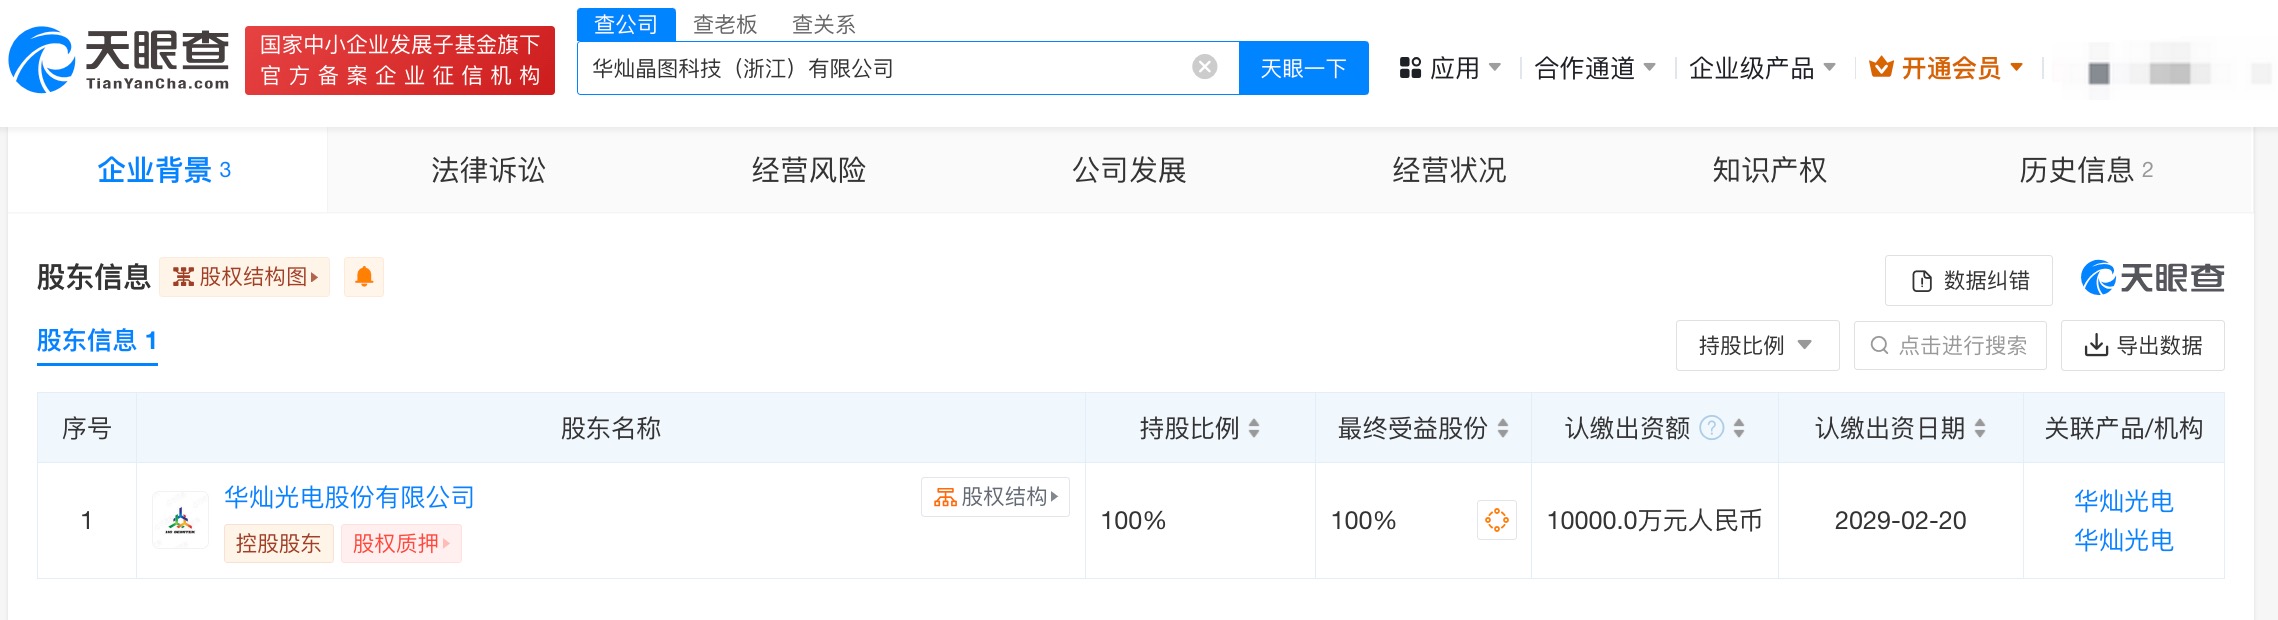
Task: Expand the 持股比例 filter dropdown
Action: point(1757,346)
